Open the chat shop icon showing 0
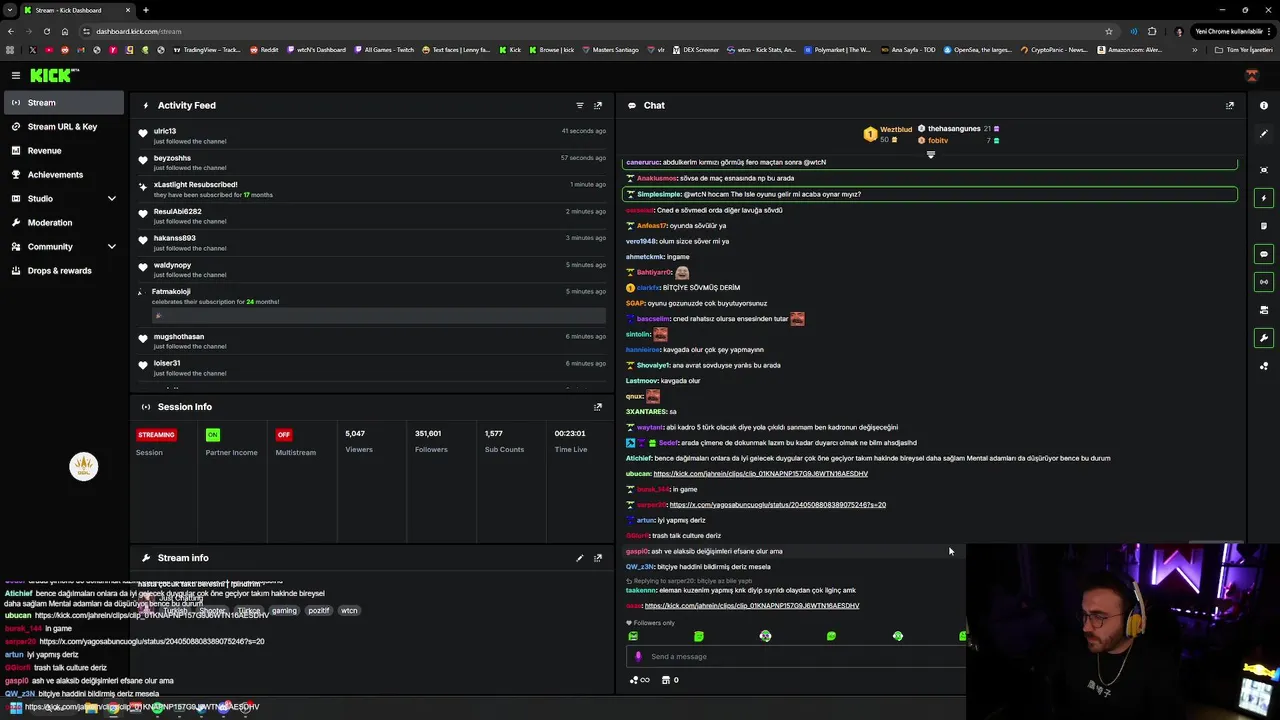1280x720 pixels. coord(670,680)
